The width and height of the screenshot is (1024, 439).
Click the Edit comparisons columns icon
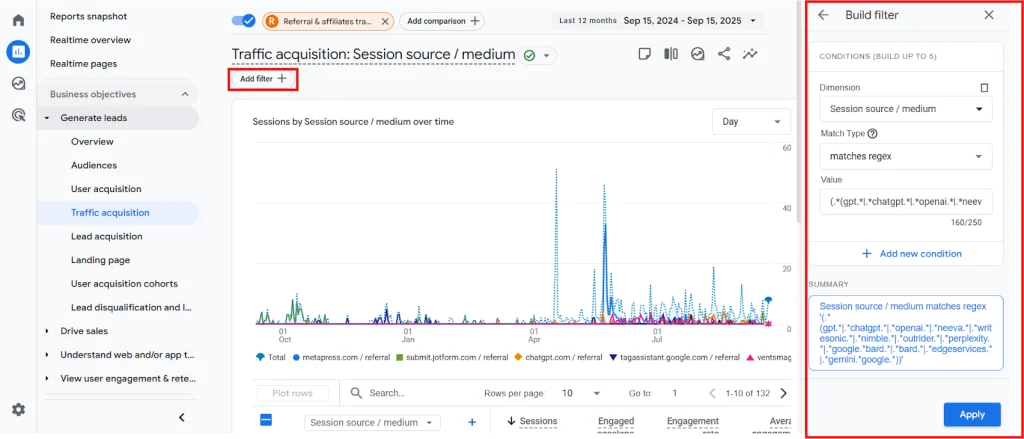coord(671,54)
